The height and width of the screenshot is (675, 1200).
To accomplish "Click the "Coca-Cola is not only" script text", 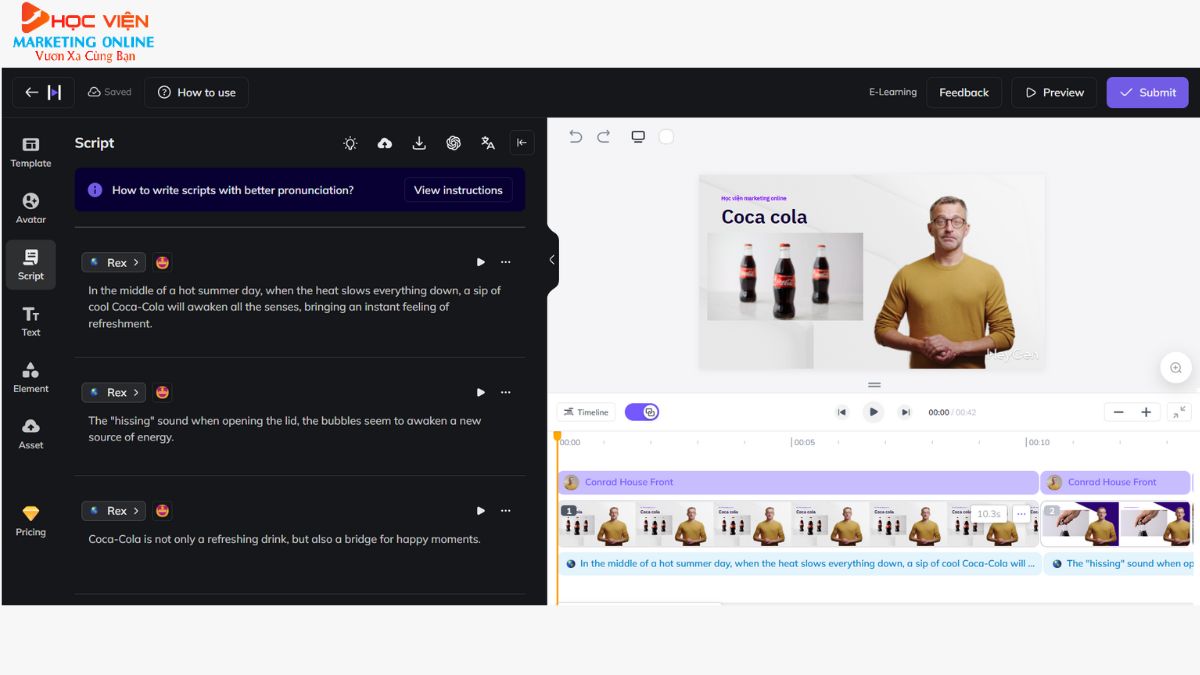I will tap(285, 539).
